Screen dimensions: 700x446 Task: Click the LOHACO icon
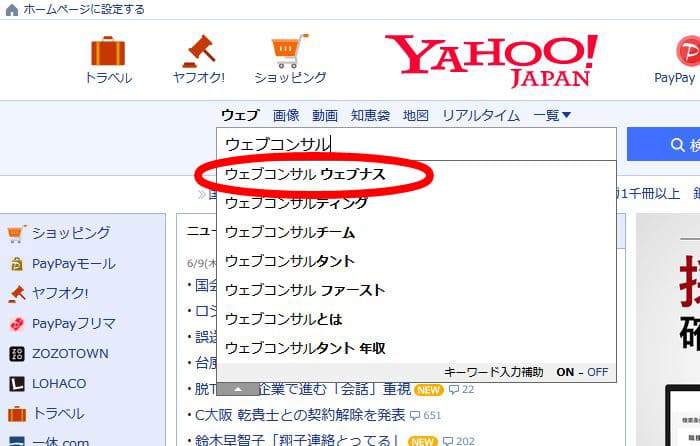17,384
